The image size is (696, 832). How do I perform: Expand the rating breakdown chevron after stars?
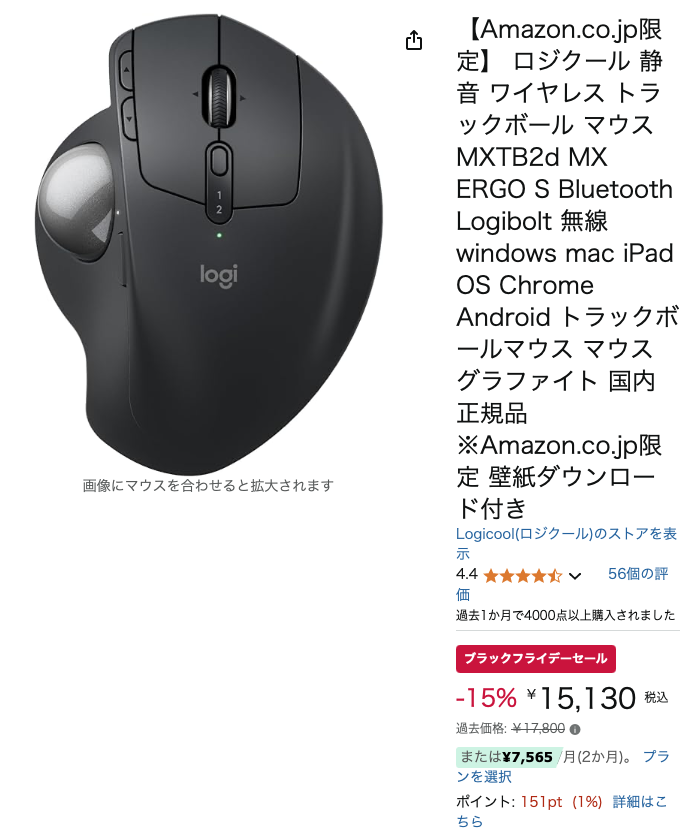575,576
